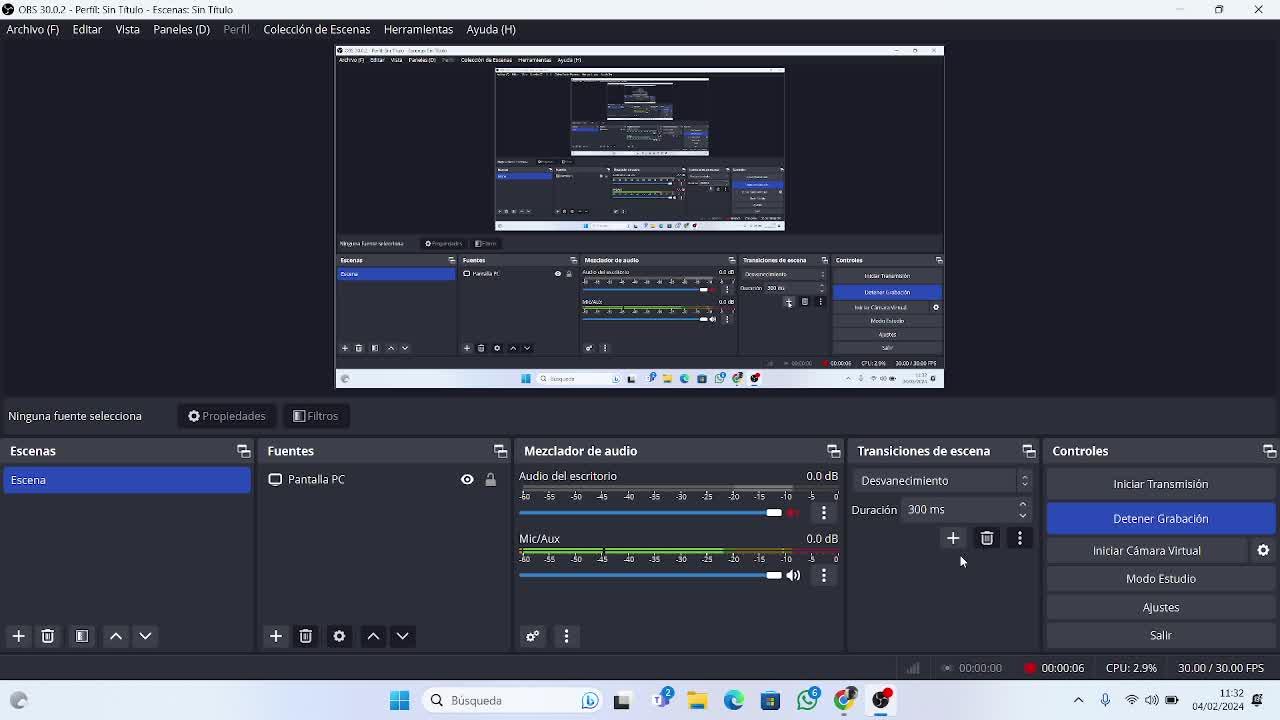Open the Archivo menu
Viewport: 1280px width, 720px height.
[32, 29]
